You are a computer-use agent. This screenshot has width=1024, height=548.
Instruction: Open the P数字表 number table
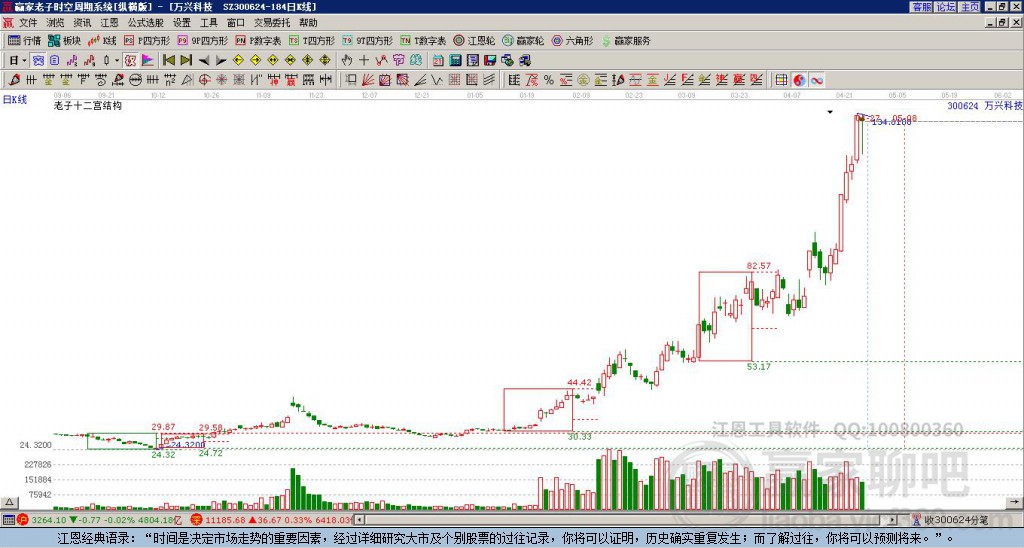[x=258, y=40]
